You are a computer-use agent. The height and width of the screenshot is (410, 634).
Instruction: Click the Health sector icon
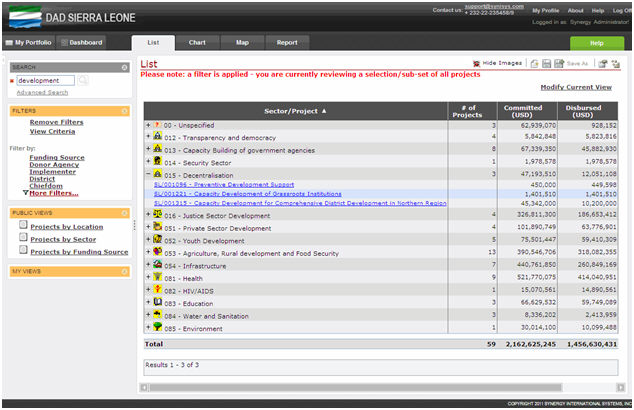click(x=158, y=277)
